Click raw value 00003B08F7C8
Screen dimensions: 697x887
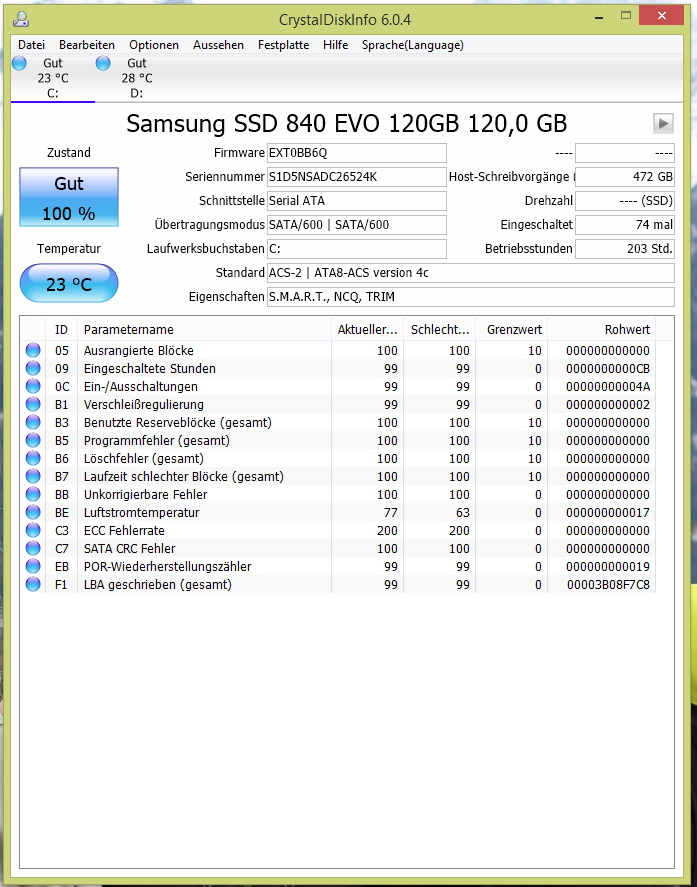point(608,584)
